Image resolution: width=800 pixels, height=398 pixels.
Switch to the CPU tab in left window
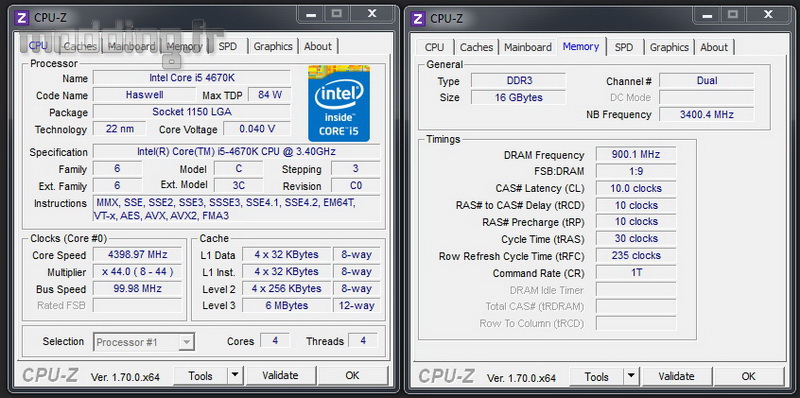[x=38, y=46]
